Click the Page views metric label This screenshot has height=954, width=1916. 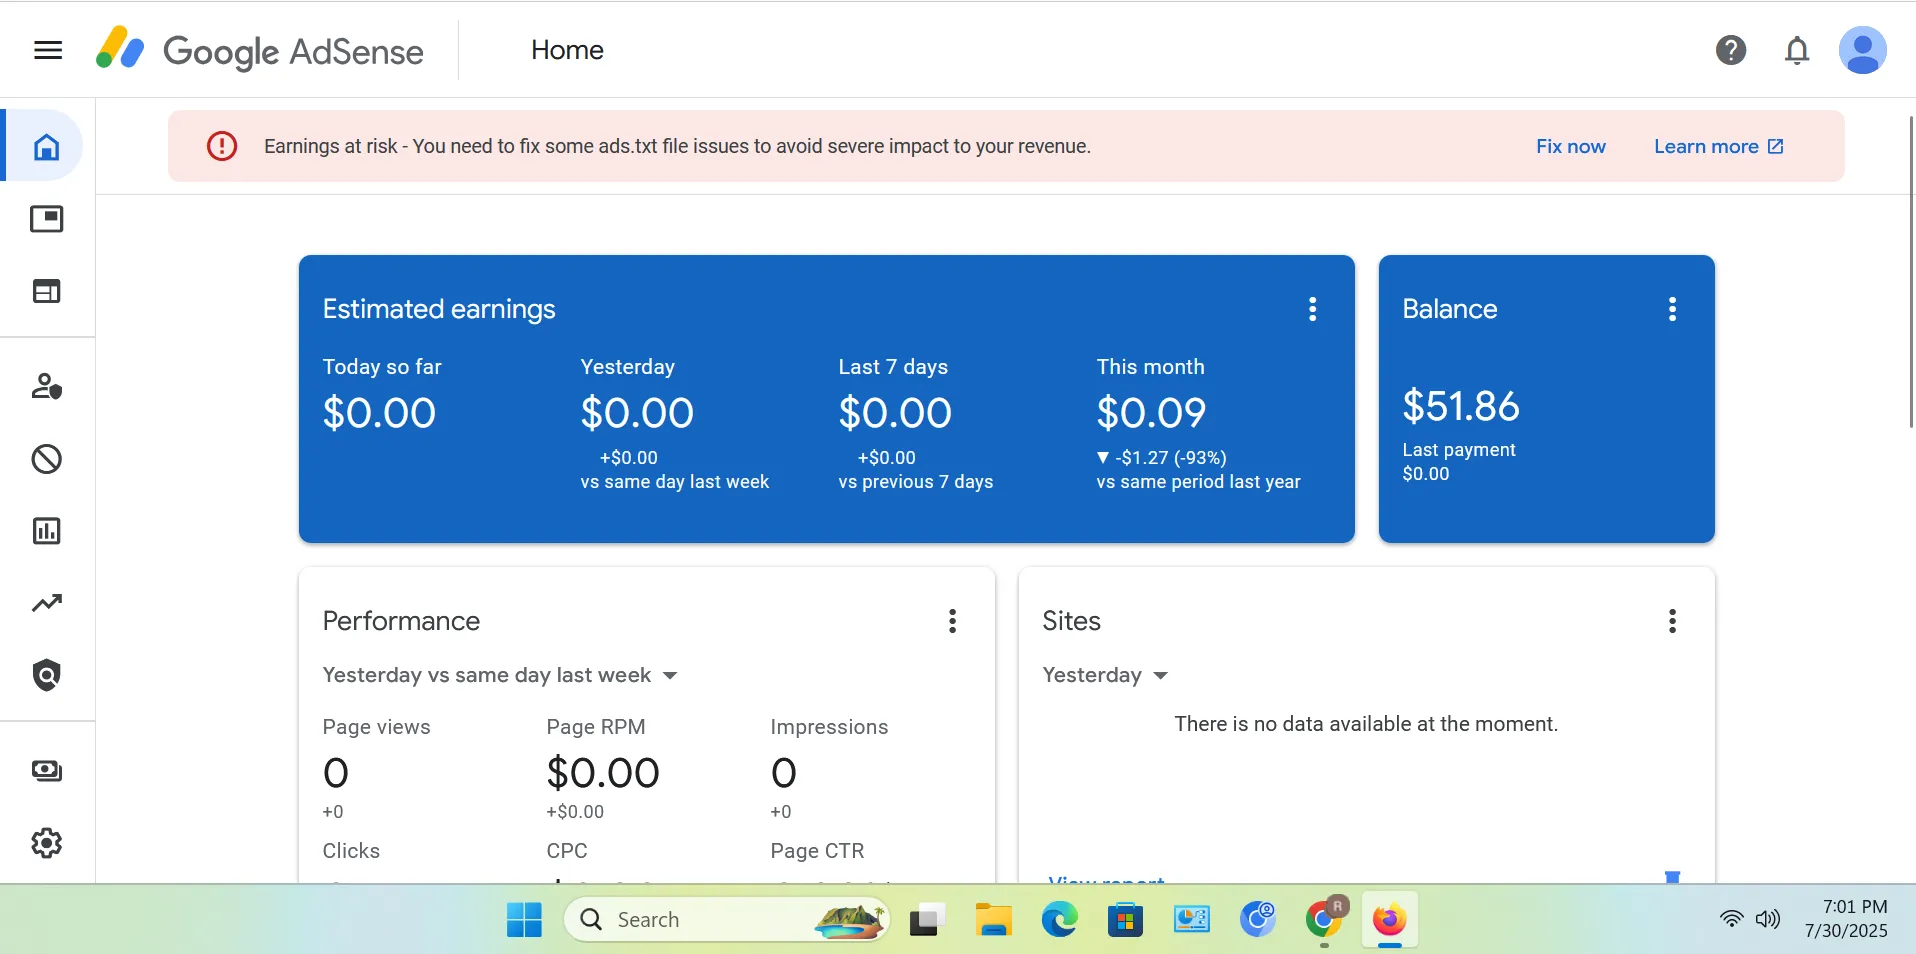tap(376, 727)
